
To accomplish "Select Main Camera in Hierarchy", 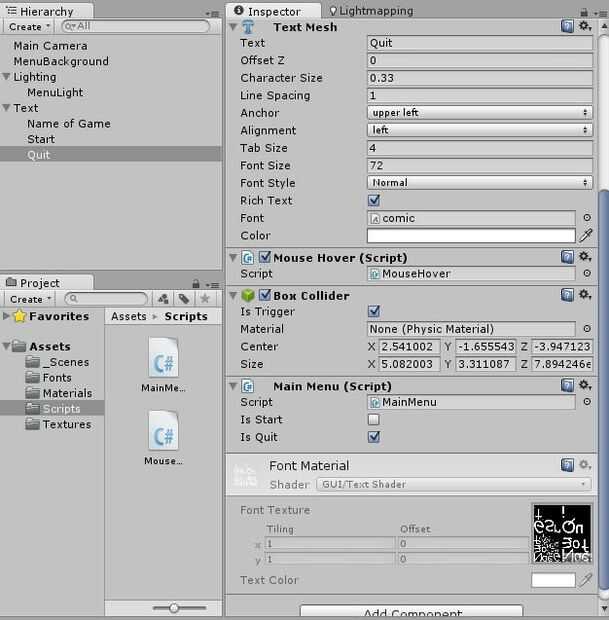I will pyautogui.click(x=50, y=46).
